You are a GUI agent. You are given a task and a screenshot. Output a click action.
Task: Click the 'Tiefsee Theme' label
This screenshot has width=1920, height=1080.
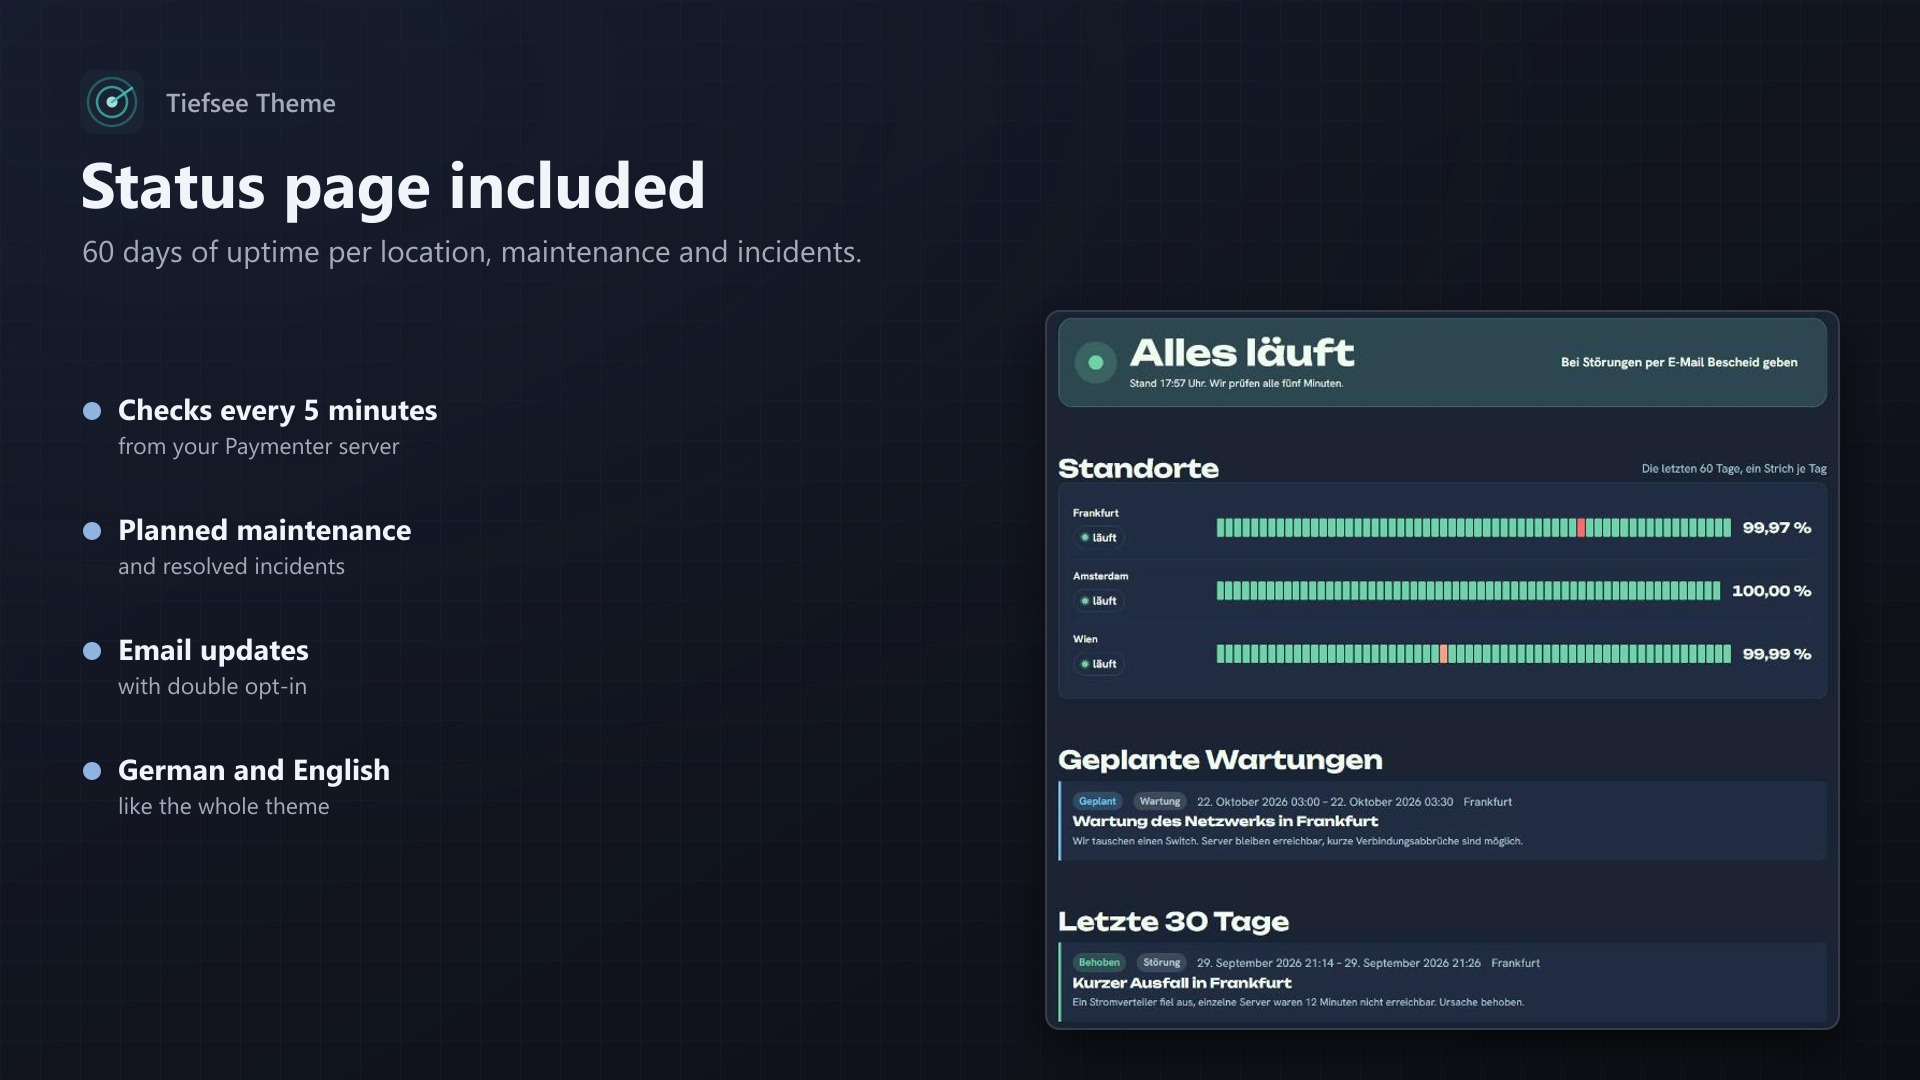pos(250,103)
